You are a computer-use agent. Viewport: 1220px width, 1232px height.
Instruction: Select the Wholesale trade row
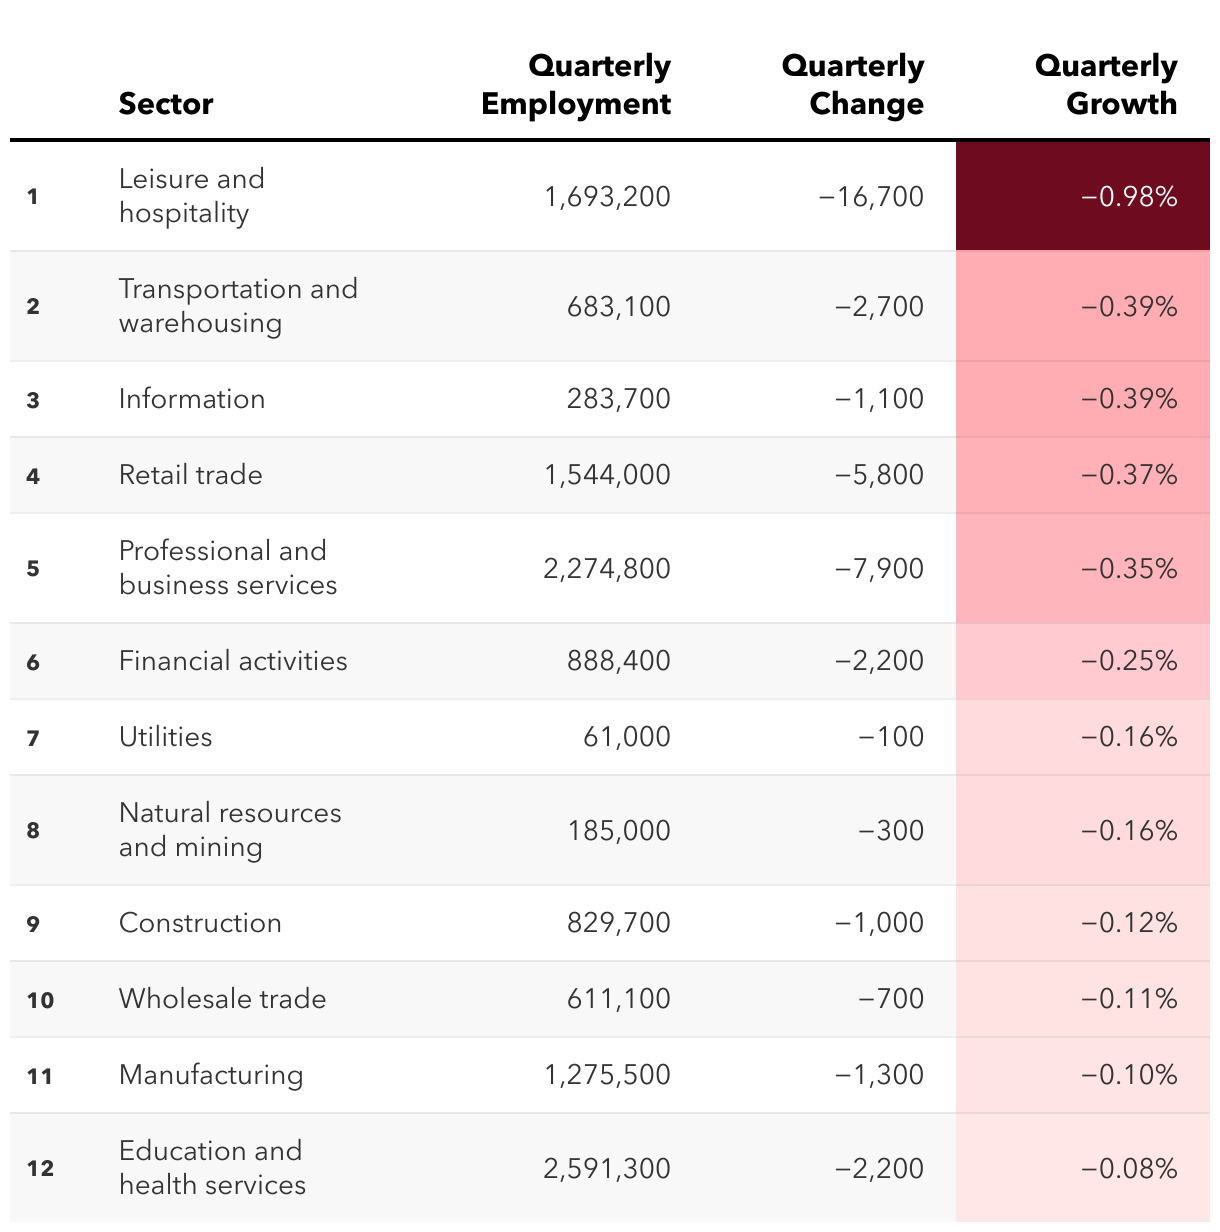(610, 999)
